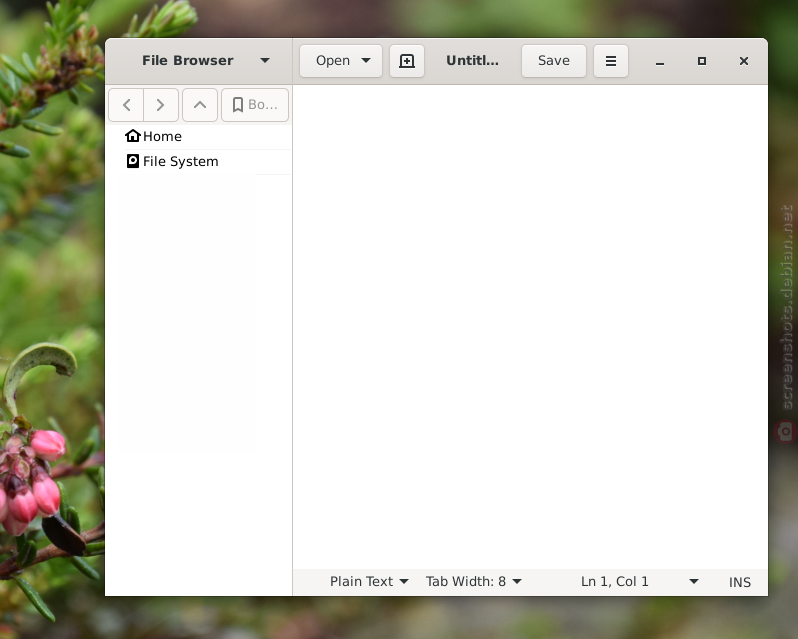Image resolution: width=798 pixels, height=639 pixels.
Task: Open the Tab Width: 8 dropdown
Action: [x=474, y=582]
